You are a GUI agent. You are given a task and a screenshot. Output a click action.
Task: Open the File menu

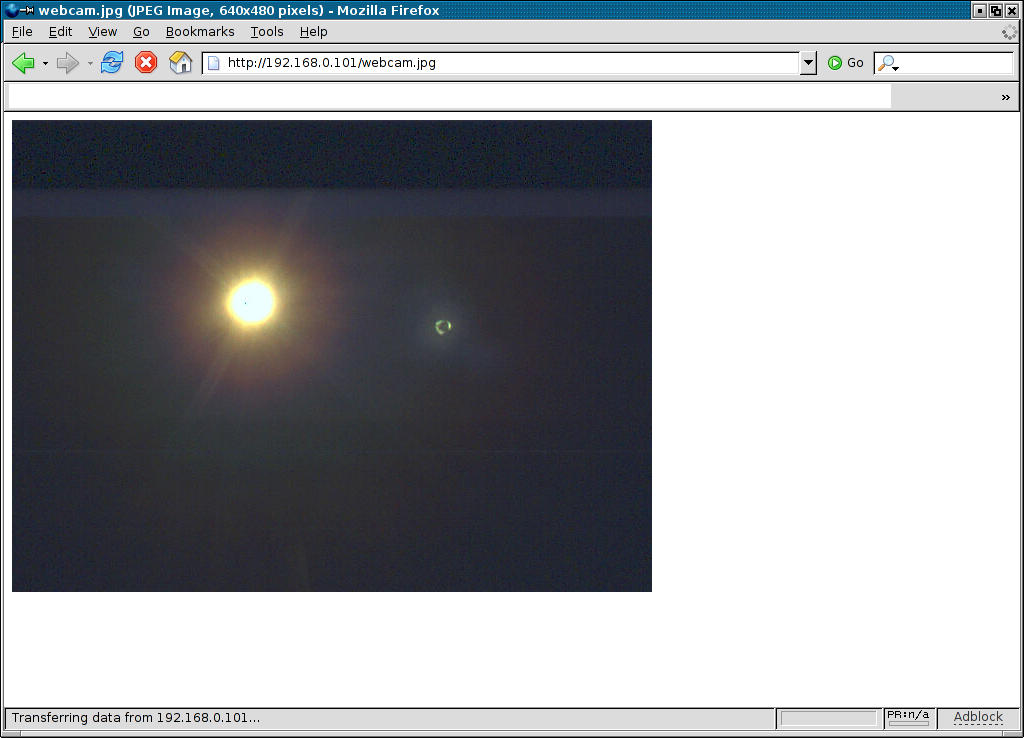pyautogui.click(x=22, y=31)
